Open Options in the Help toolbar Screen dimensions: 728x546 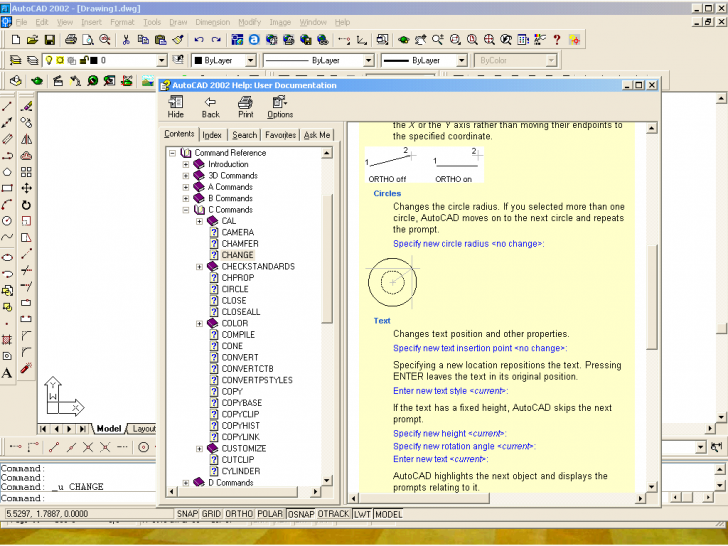pos(280,107)
